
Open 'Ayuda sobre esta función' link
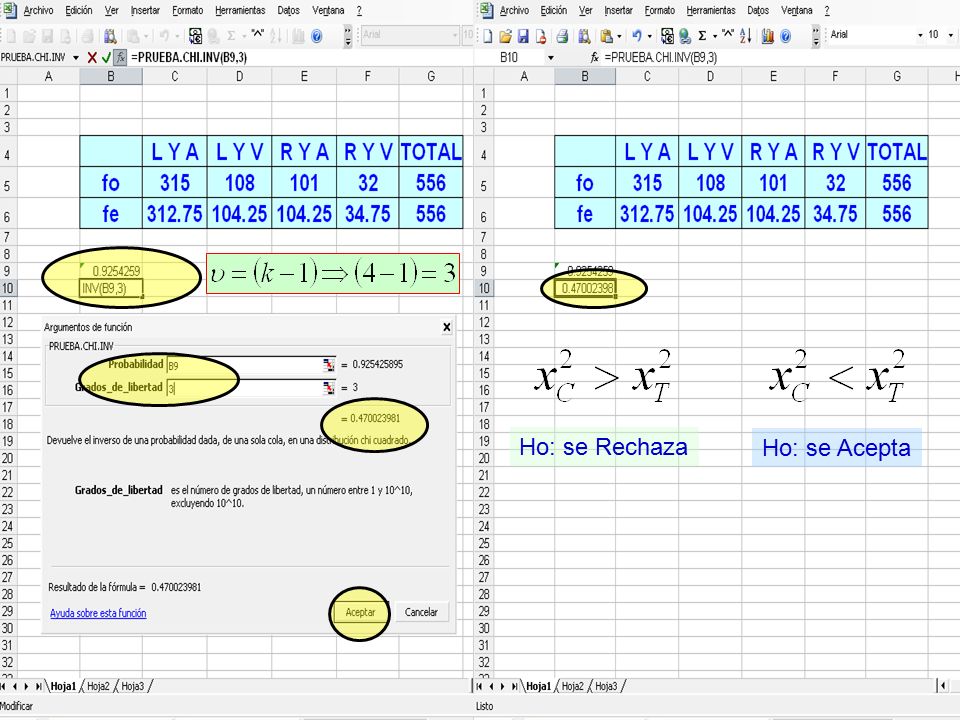(98, 613)
